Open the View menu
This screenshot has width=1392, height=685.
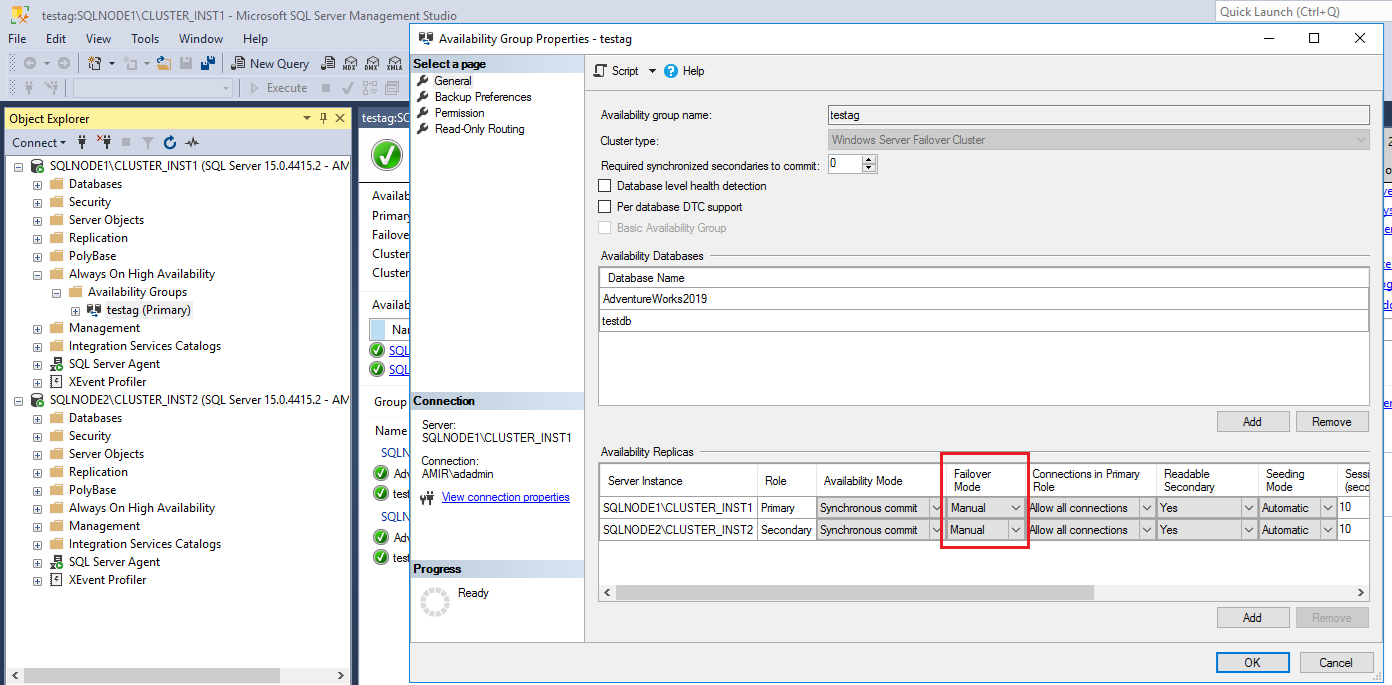coord(98,39)
